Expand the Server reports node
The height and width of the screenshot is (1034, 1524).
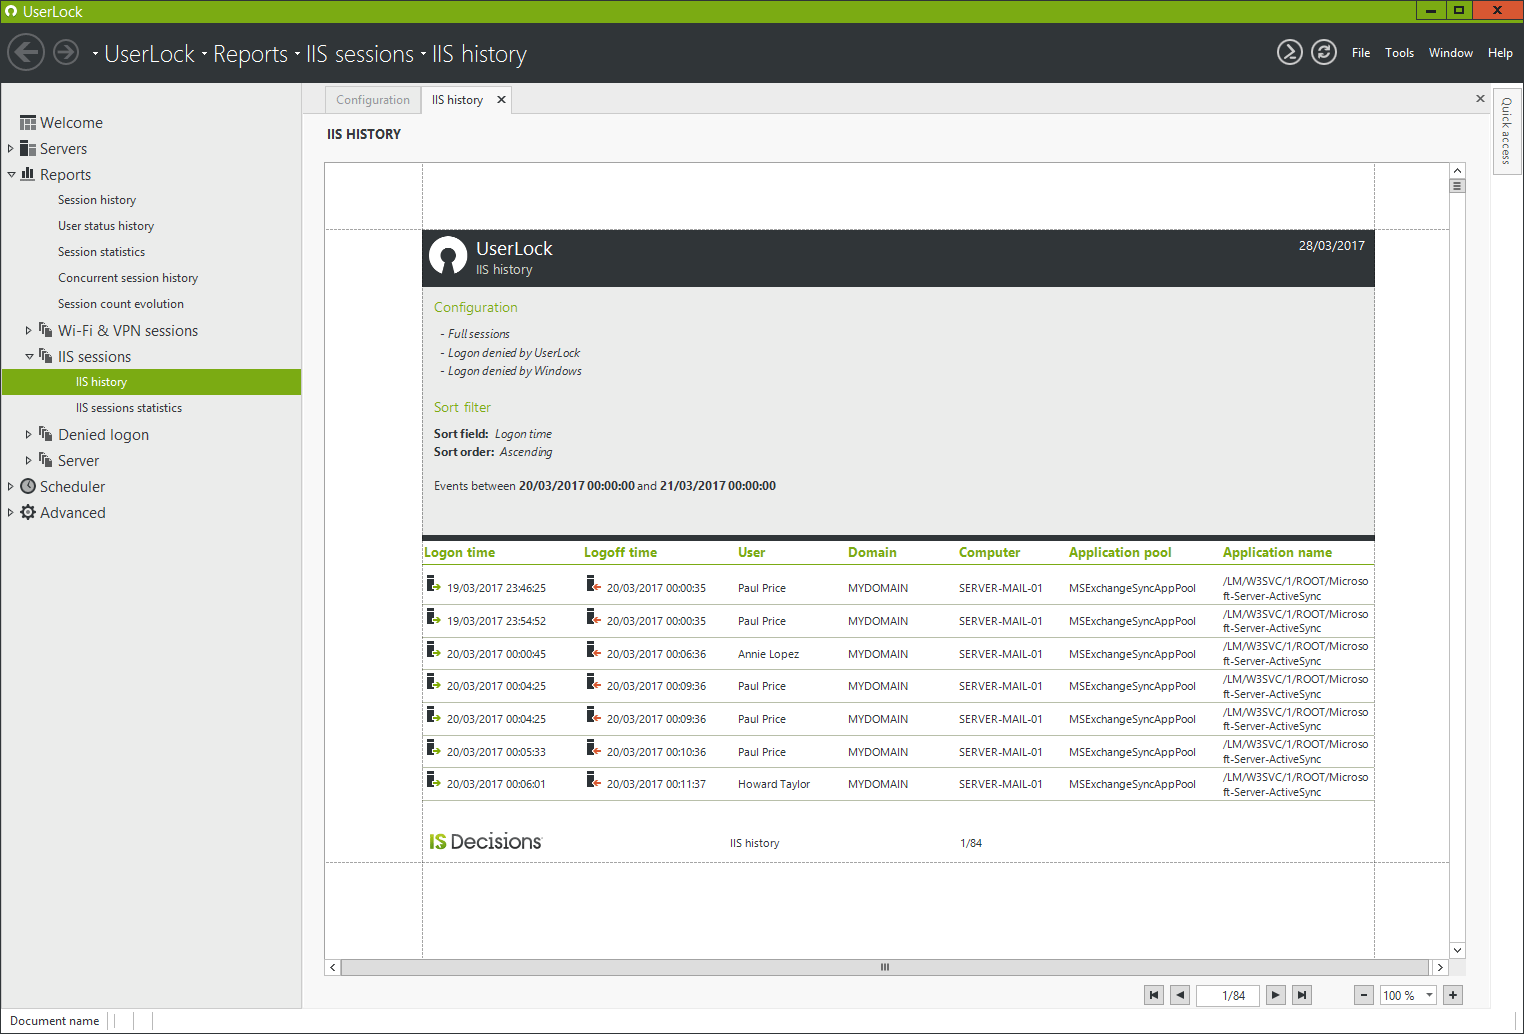(29, 460)
